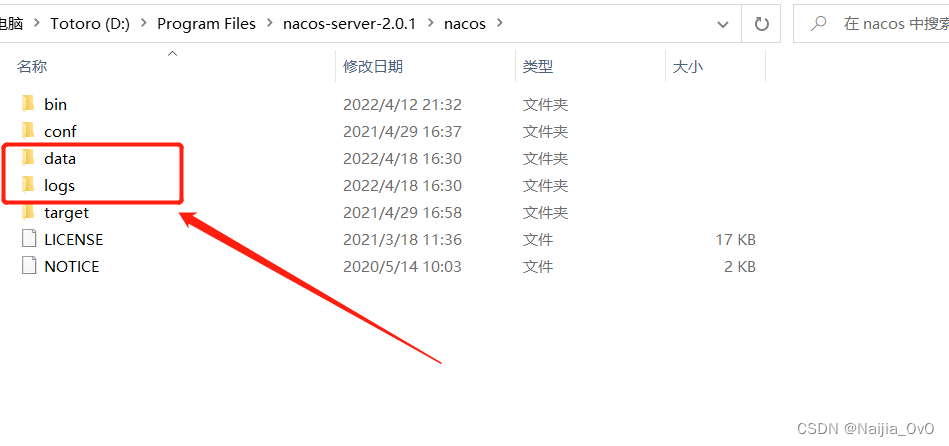Expand chevron before Totoro (D:)
The height and width of the screenshot is (446, 949).
37,24
